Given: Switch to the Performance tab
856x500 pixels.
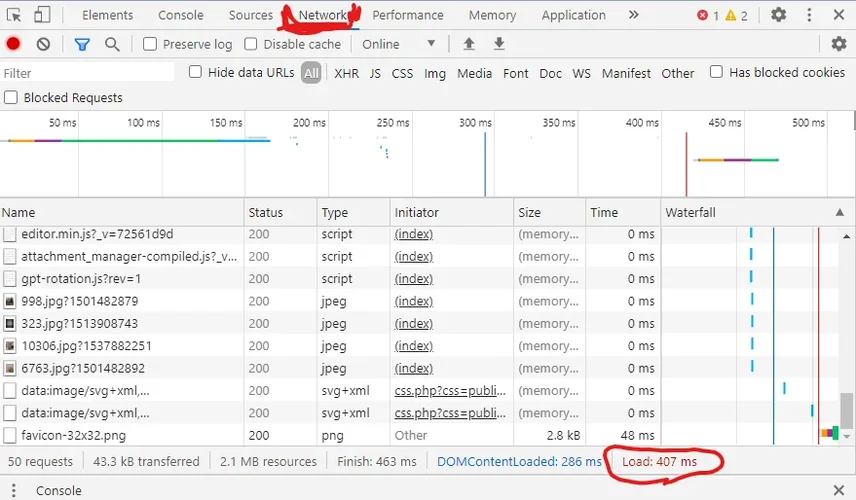Looking at the screenshot, I should [407, 15].
